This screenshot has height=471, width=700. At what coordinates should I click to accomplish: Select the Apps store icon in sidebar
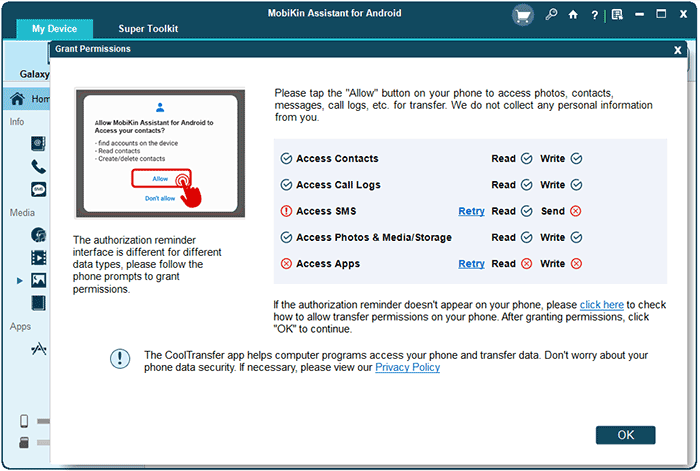[38, 349]
